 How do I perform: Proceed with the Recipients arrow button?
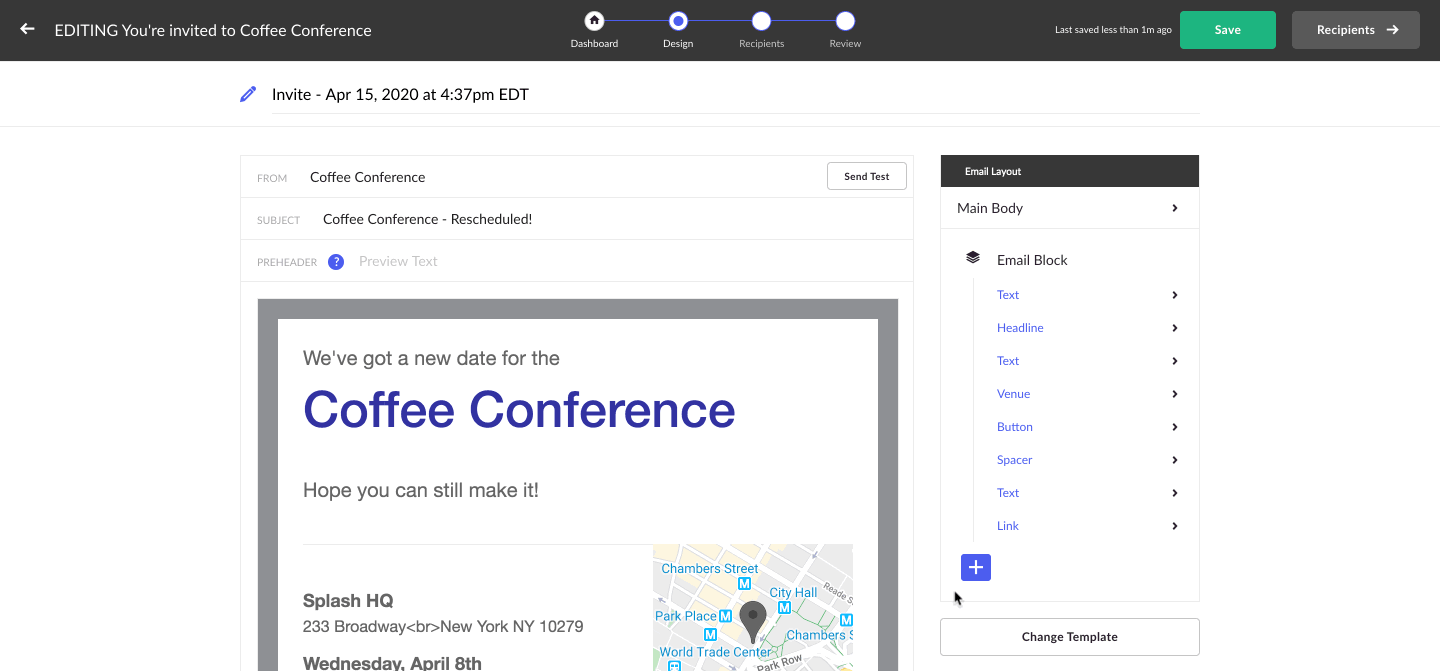click(1356, 30)
